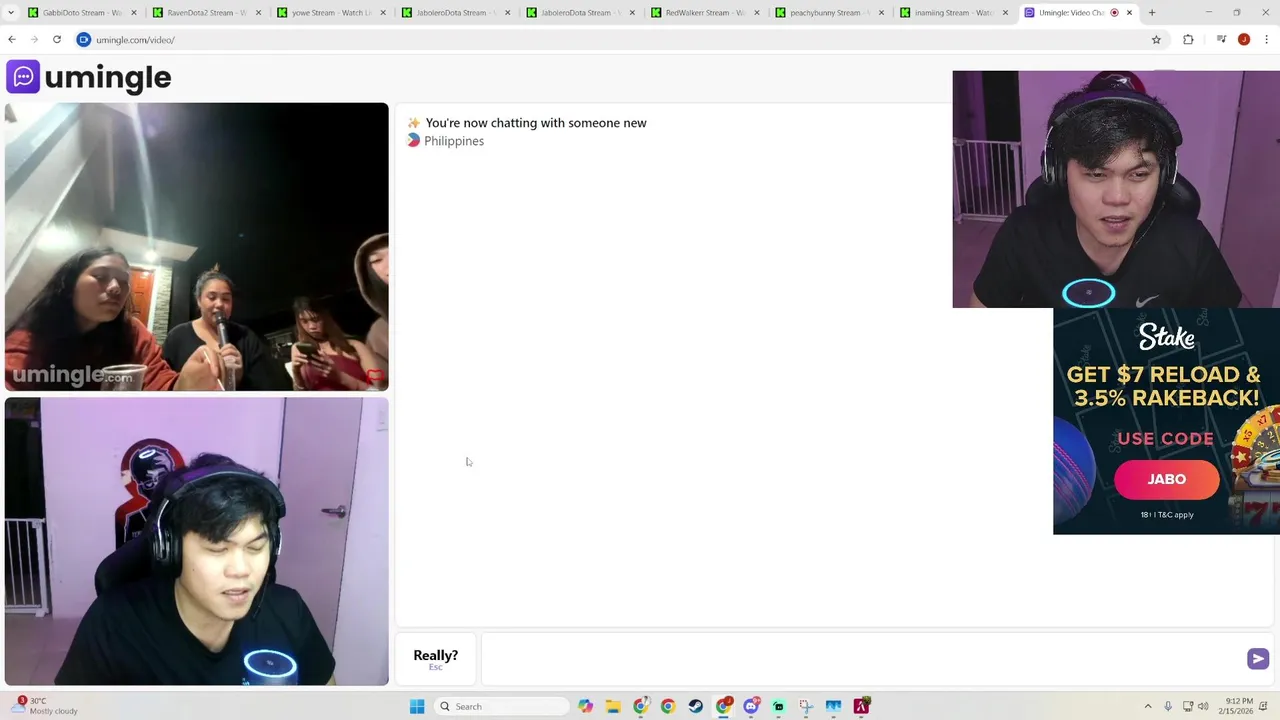Close the GabbiDoto Stream tab
The image size is (1280, 720).
(x=133, y=13)
